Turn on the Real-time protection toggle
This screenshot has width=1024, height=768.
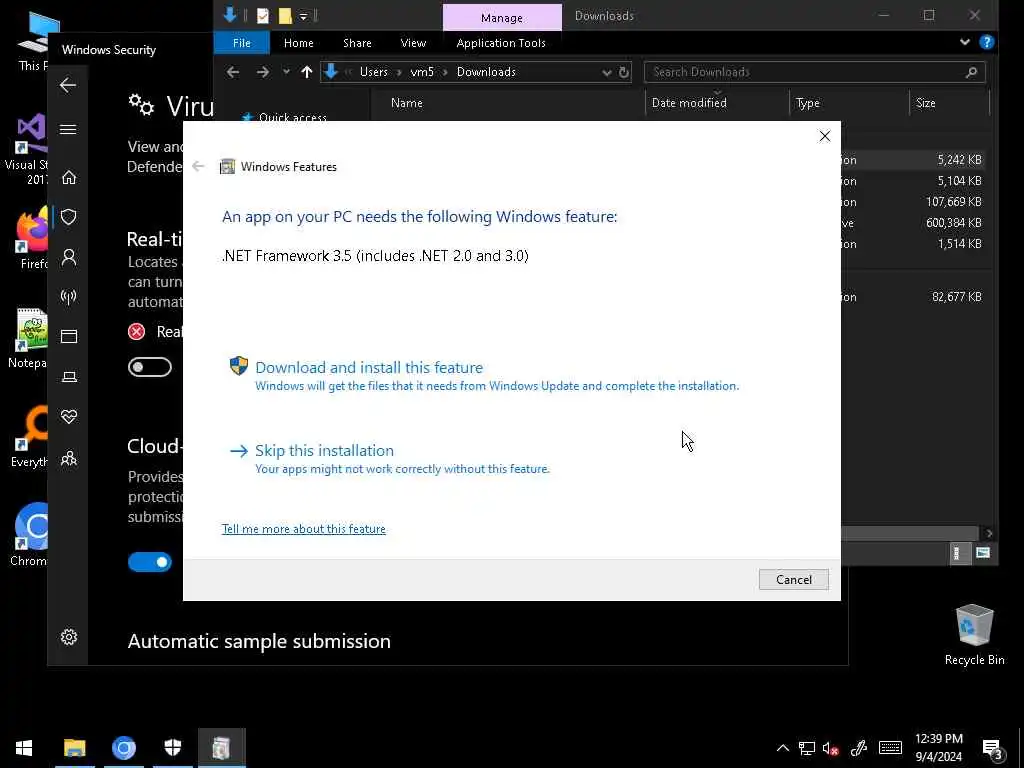pyautogui.click(x=150, y=367)
